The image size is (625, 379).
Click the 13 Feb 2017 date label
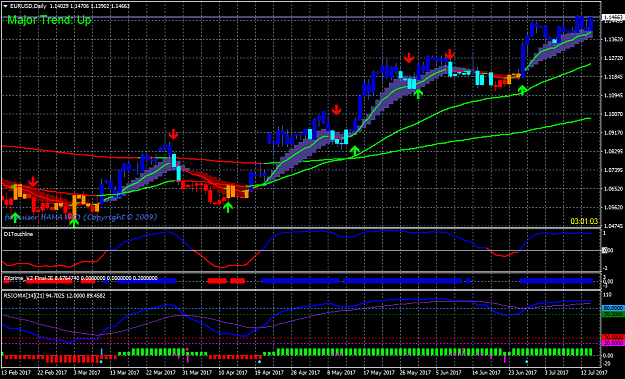(x=16, y=373)
